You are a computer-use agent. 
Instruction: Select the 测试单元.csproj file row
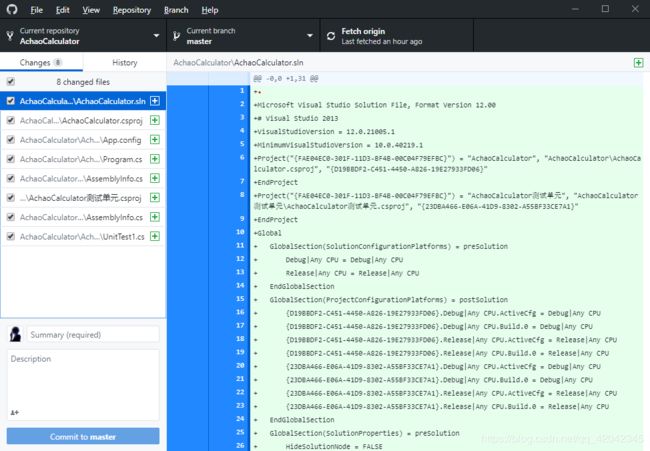coord(83,198)
